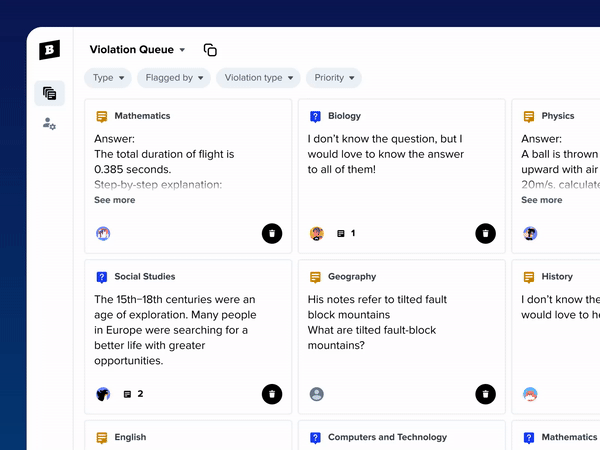Open the Flagged by filter dropdown
The width and height of the screenshot is (600, 450).
174,78
